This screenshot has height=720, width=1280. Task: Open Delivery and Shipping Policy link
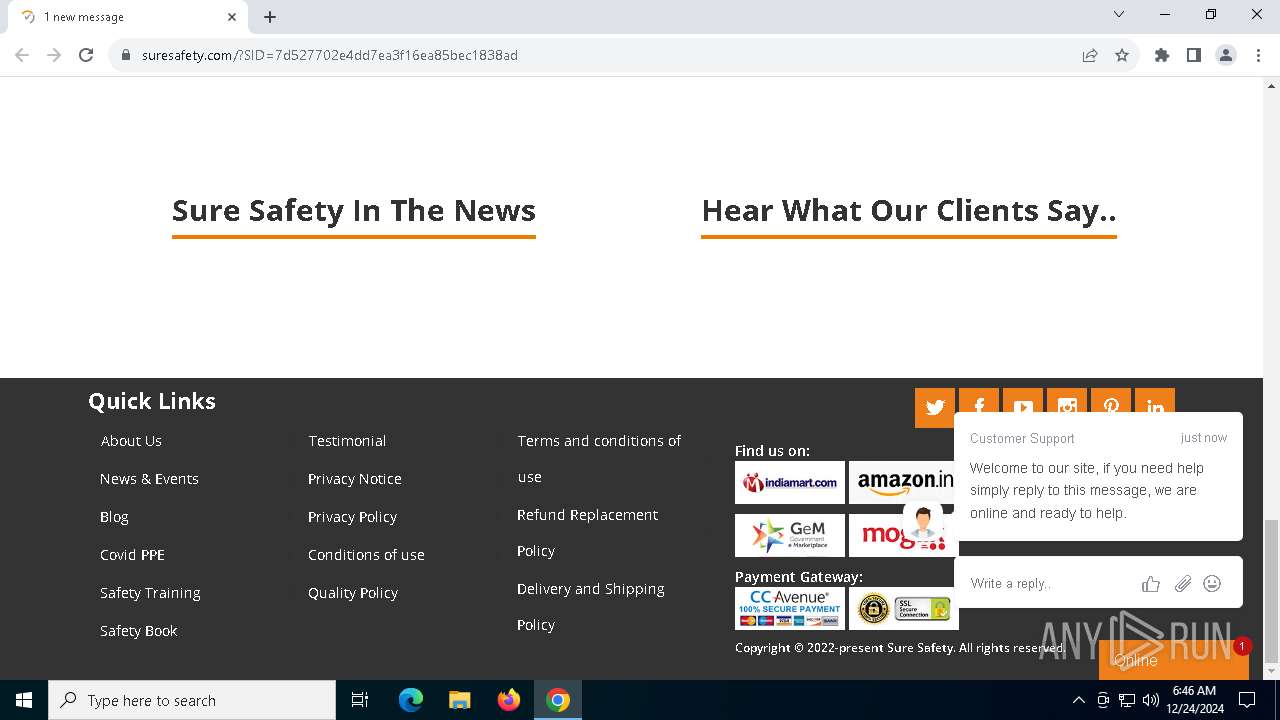[590, 607]
